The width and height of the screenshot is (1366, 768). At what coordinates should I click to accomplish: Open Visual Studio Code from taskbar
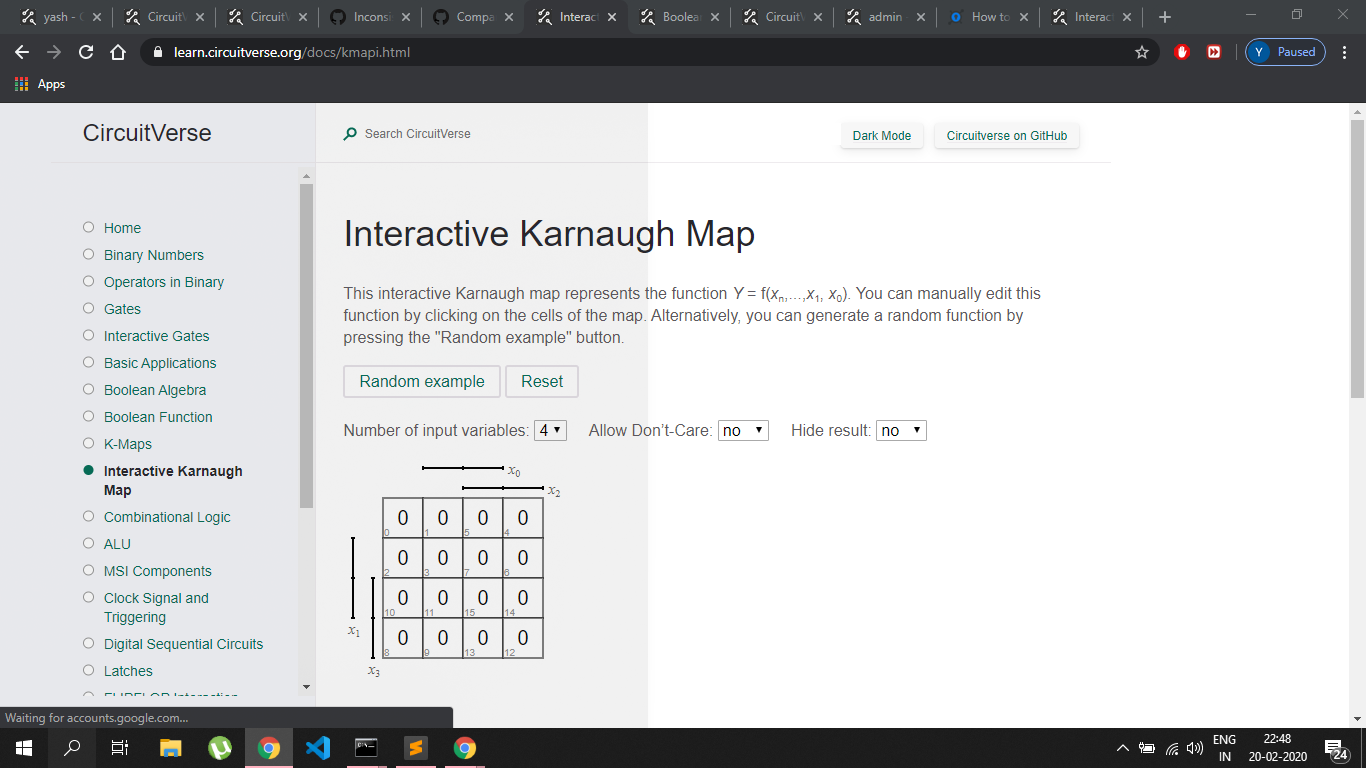point(318,748)
